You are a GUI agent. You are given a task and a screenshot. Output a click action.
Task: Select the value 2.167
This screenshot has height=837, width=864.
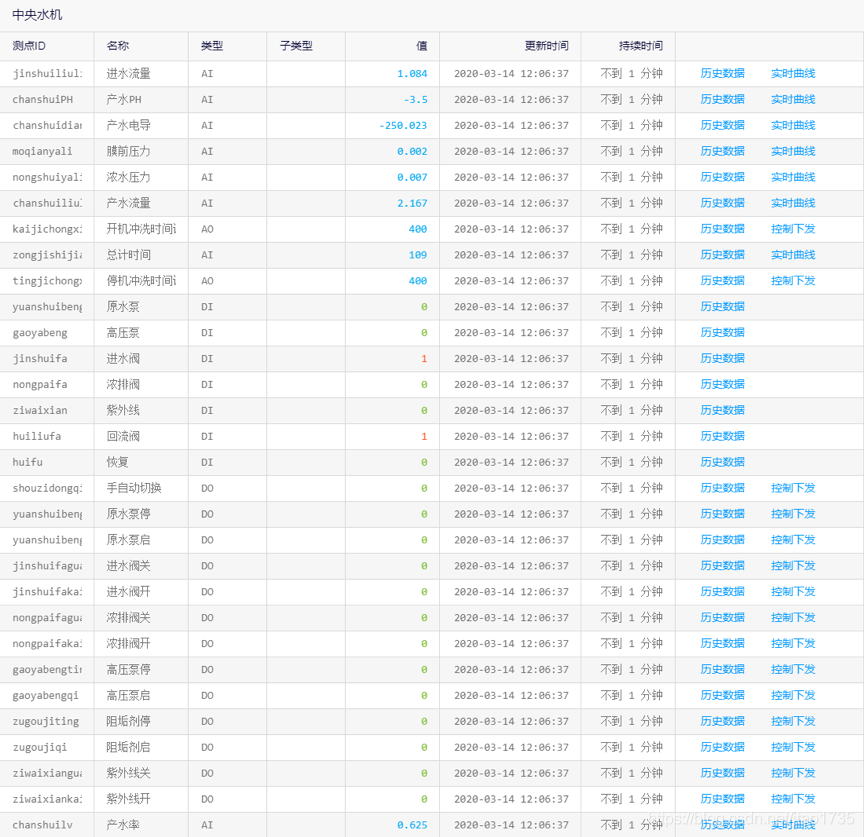tap(412, 203)
